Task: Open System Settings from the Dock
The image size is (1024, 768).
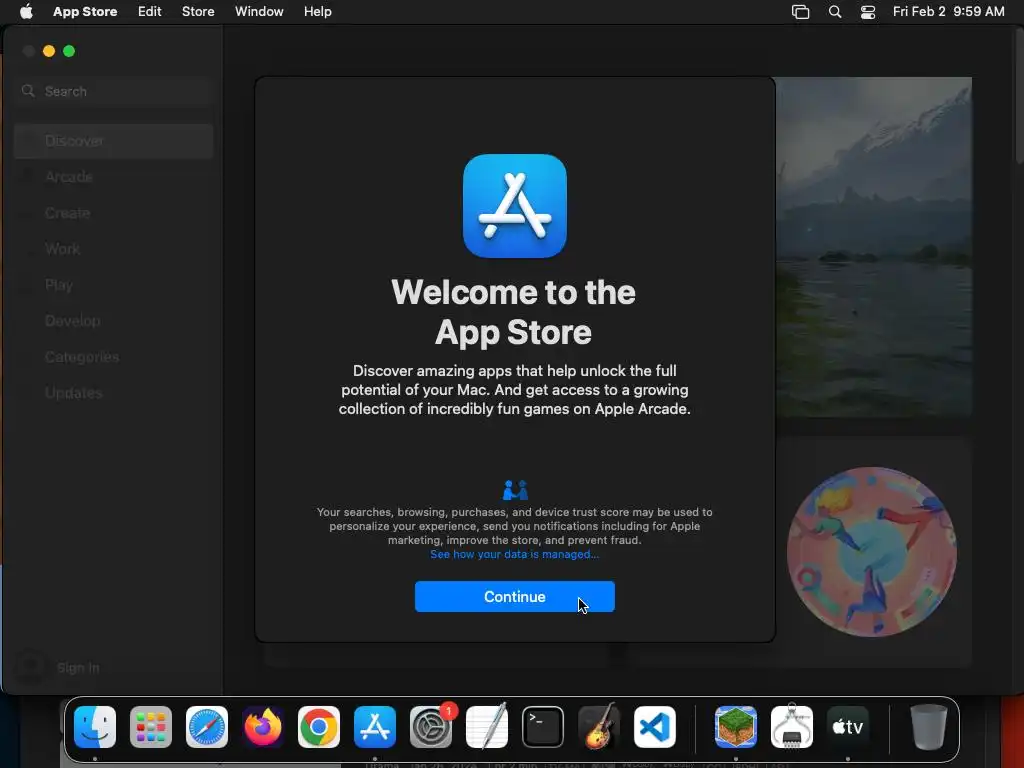Action: pos(431,726)
